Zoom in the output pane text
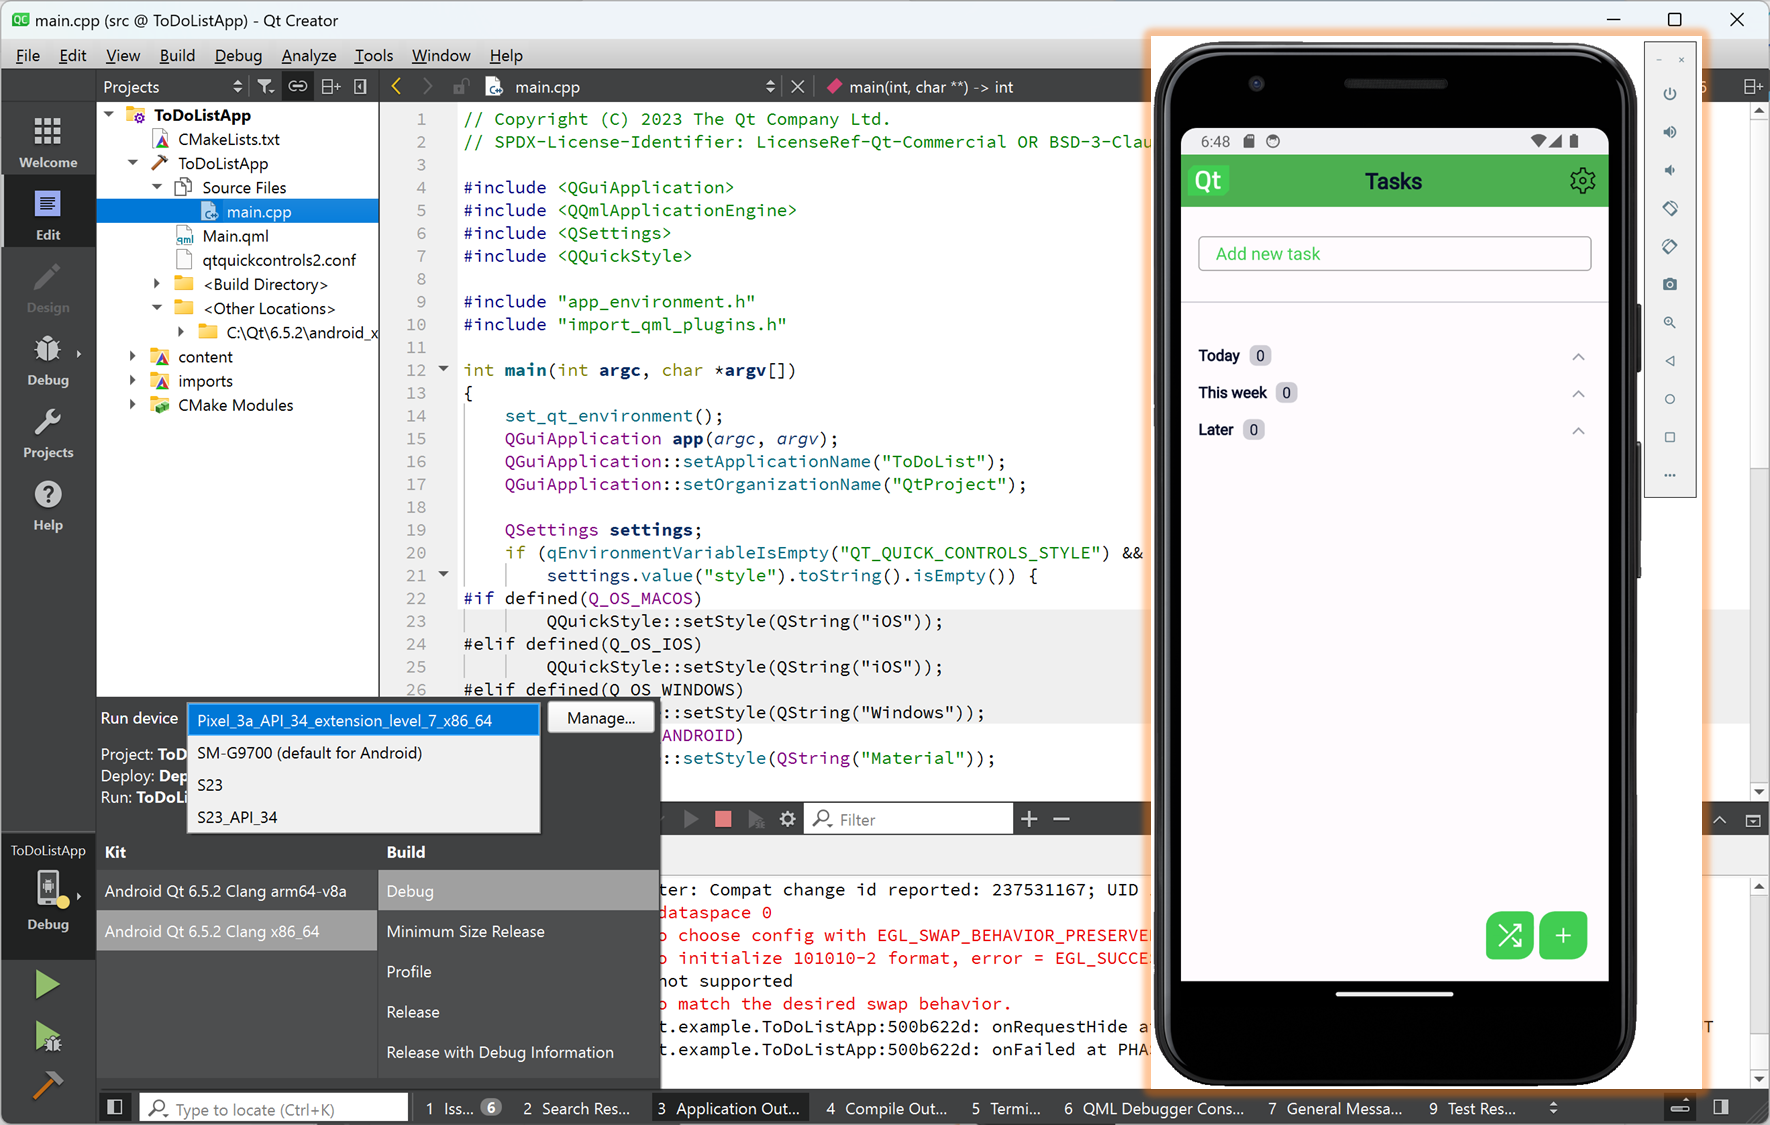Viewport: 1770px width, 1125px height. click(1029, 819)
